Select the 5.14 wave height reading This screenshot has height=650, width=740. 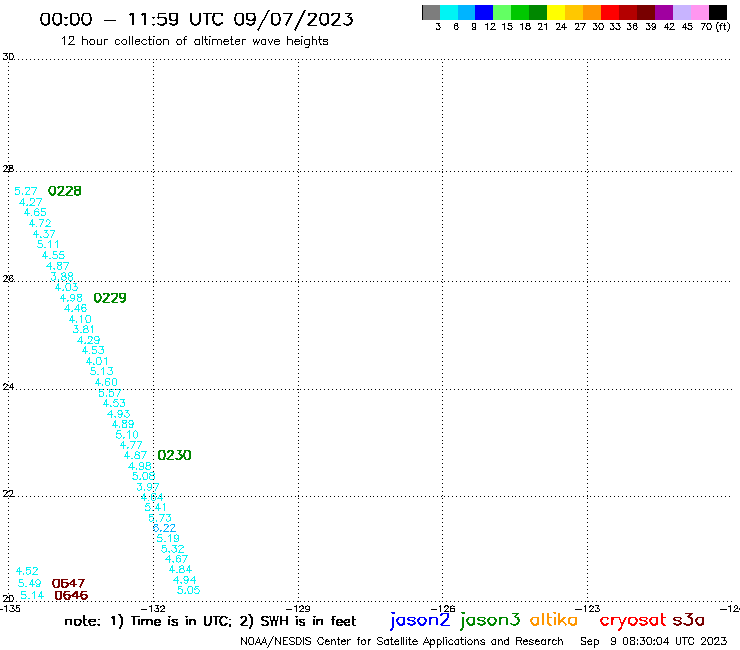click(x=32, y=596)
